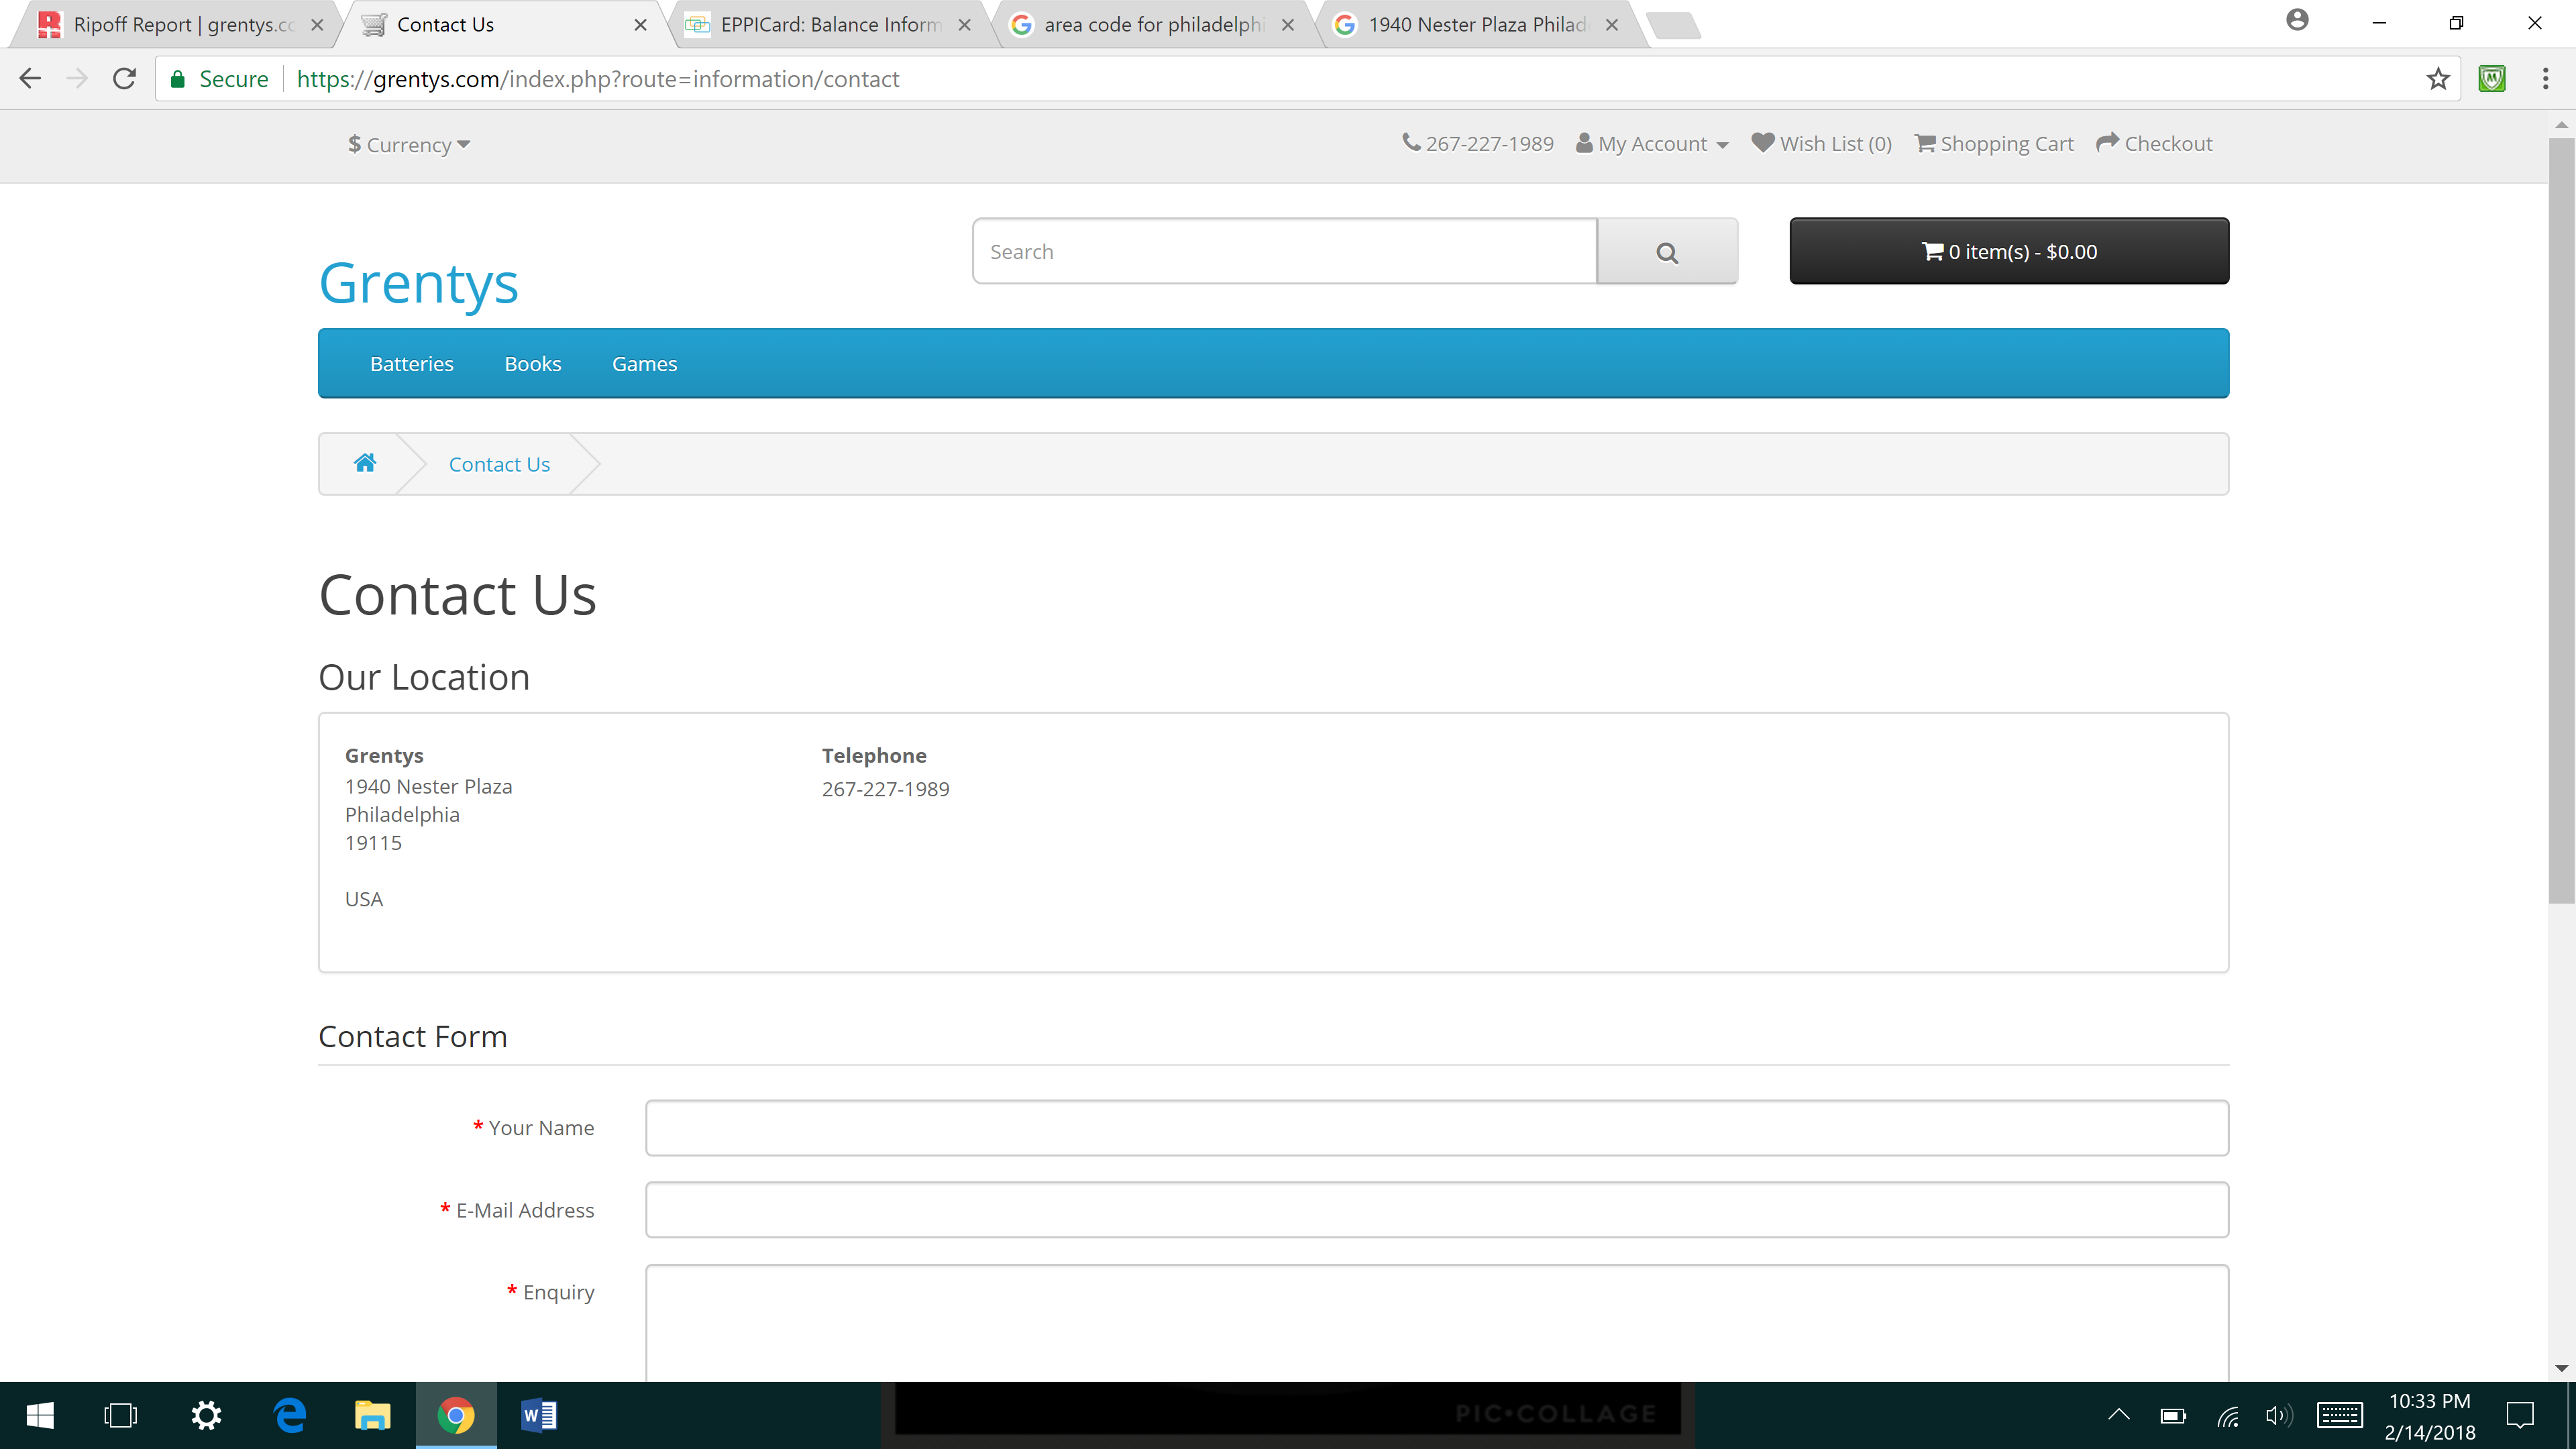Open Microsoft Word from the taskbar
Screen dimensions: 2576x1449
coord(539,1415)
